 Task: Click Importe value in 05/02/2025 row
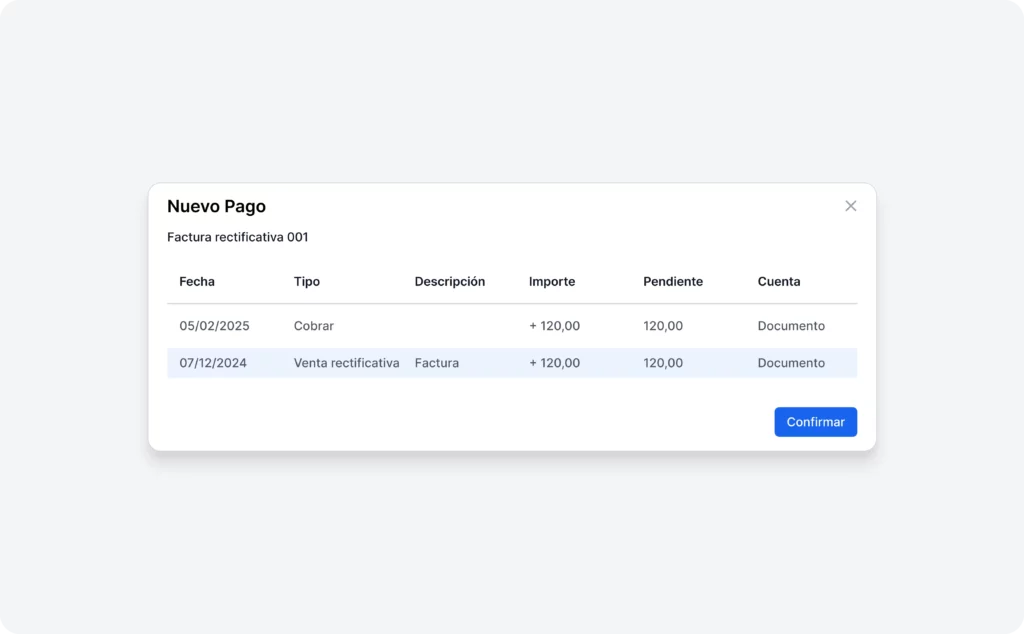click(554, 326)
